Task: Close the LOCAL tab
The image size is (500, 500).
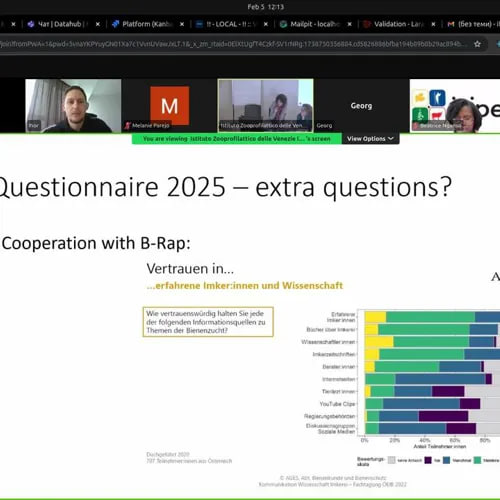Action: (266, 24)
